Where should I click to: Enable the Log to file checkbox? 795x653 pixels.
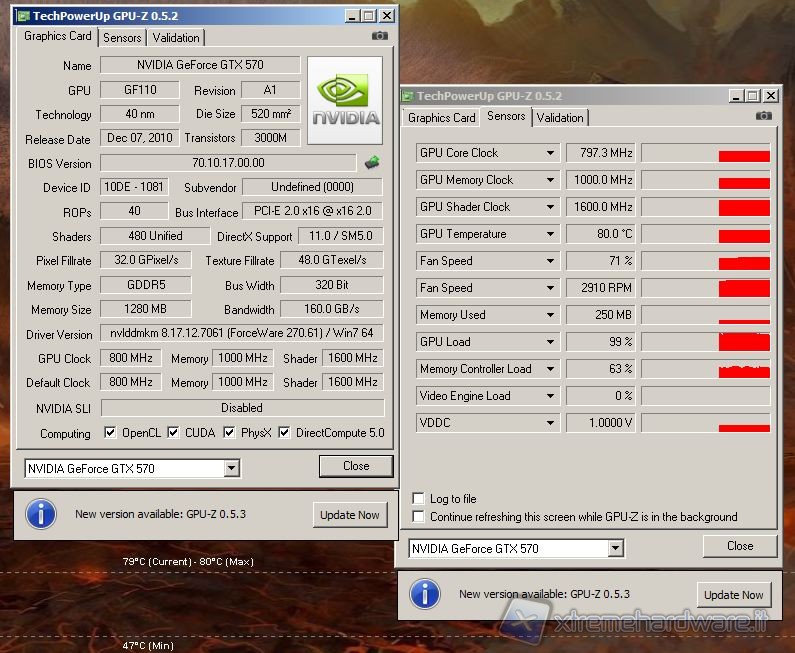[x=419, y=499]
